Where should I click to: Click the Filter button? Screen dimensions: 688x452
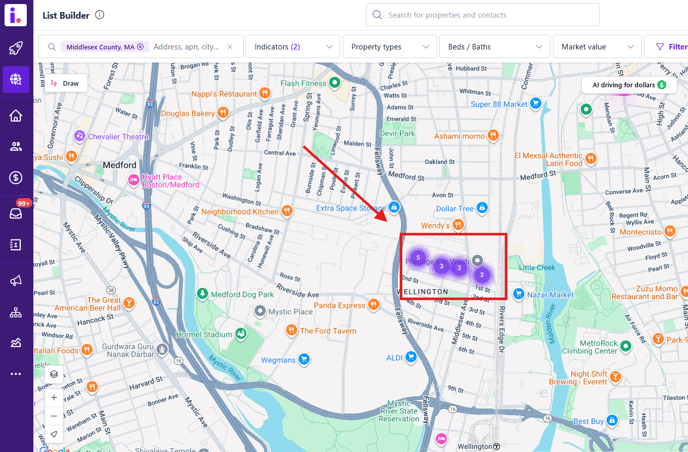[670, 47]
